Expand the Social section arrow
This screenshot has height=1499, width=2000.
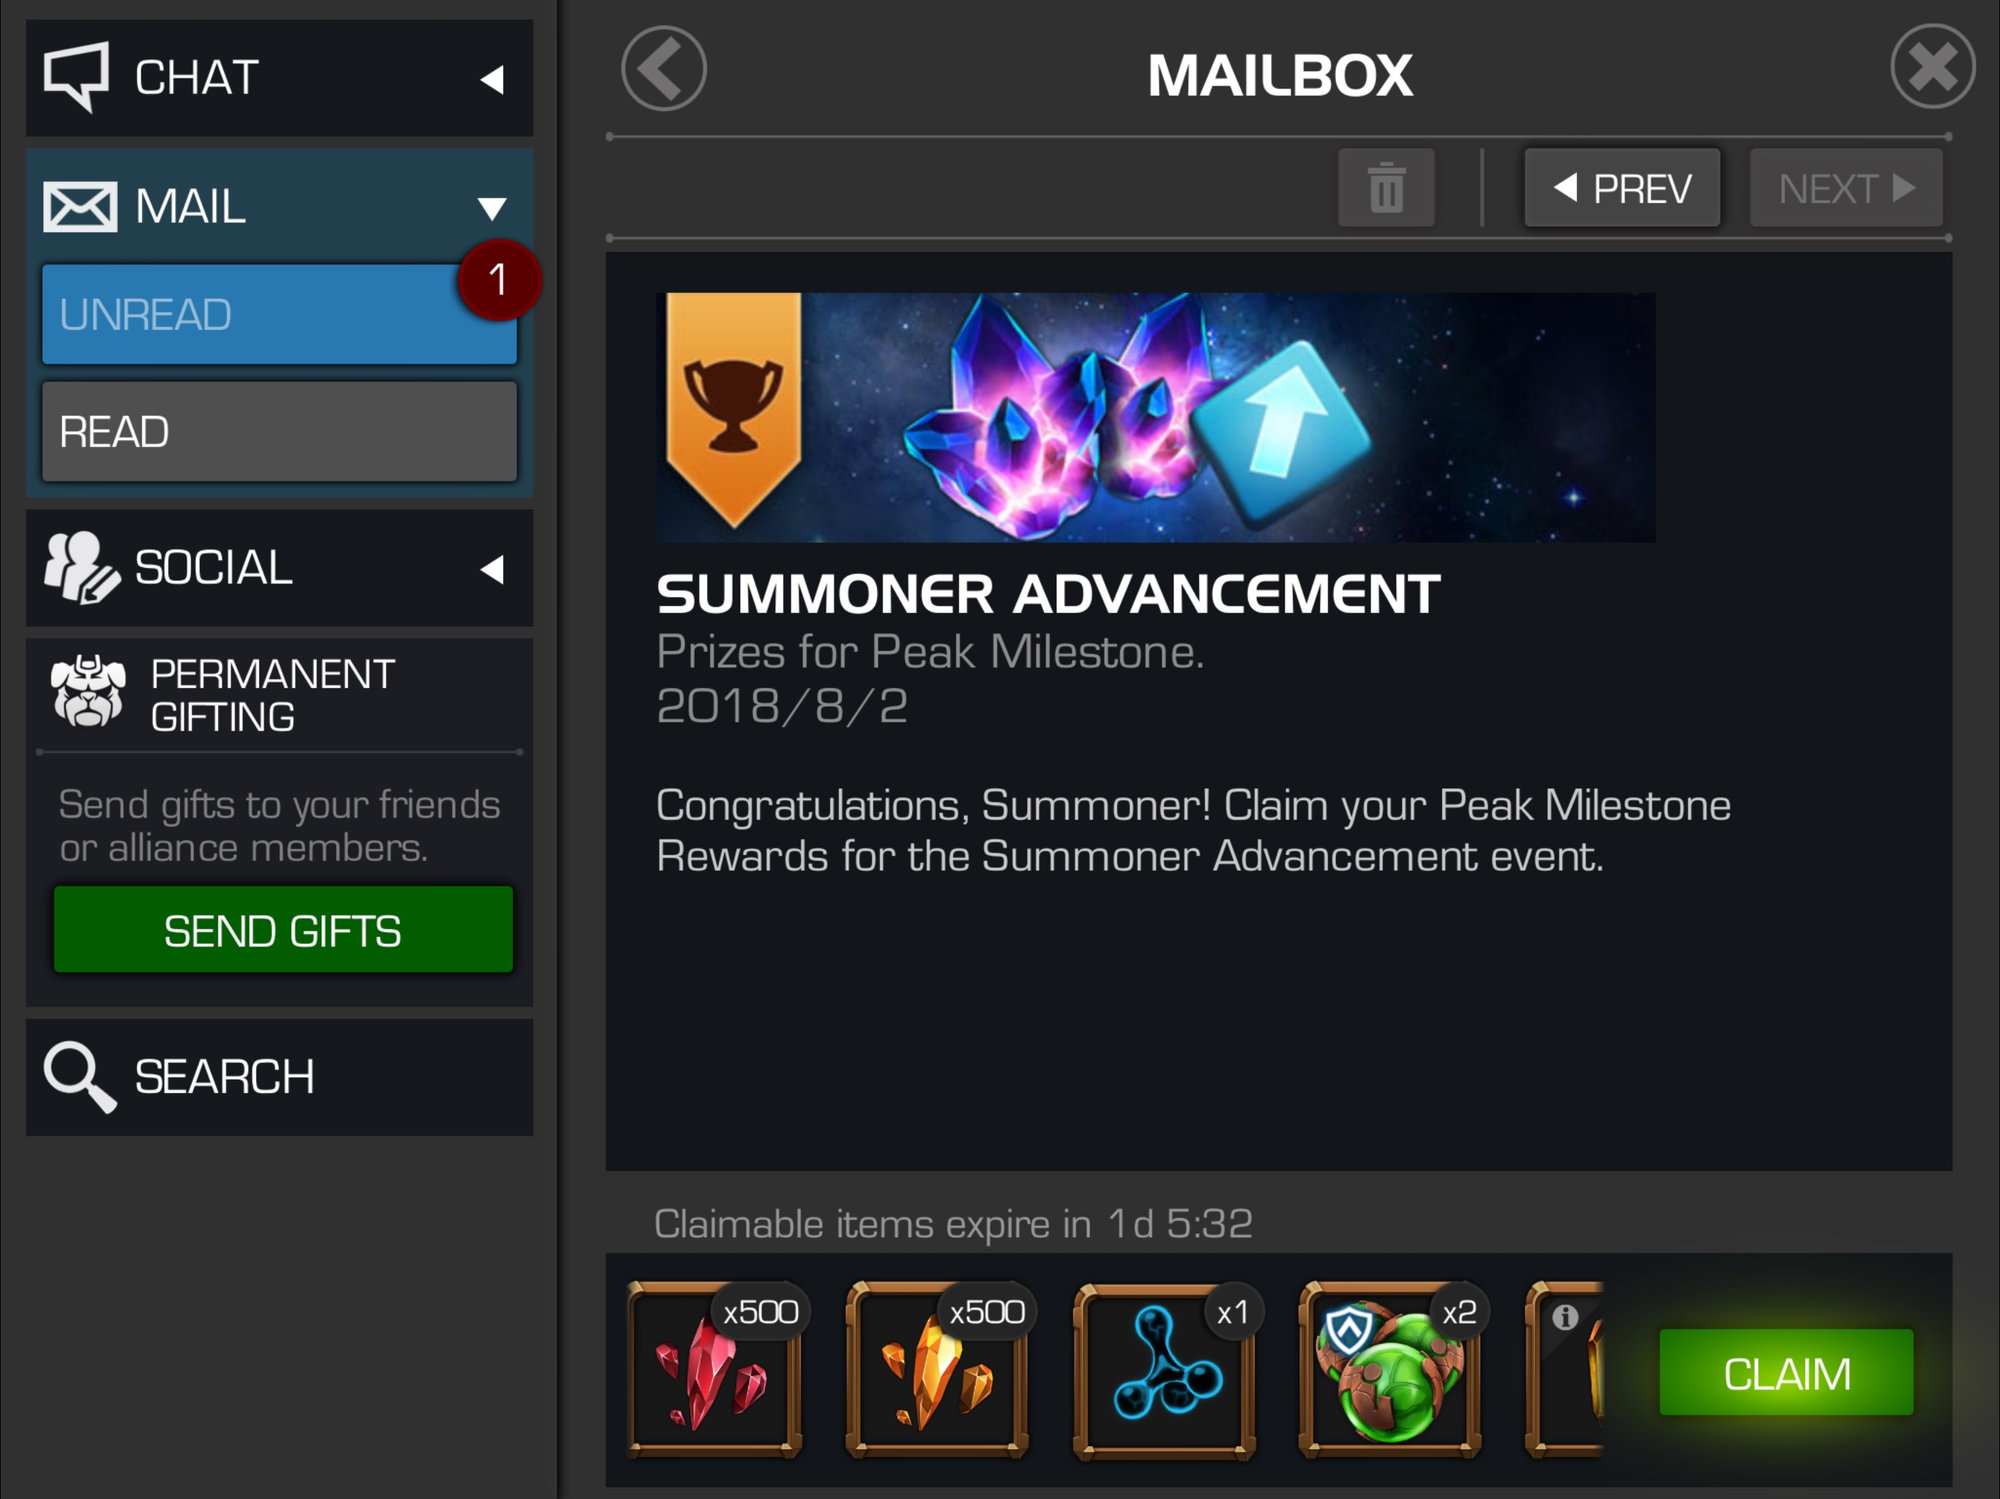coord(492,569)
